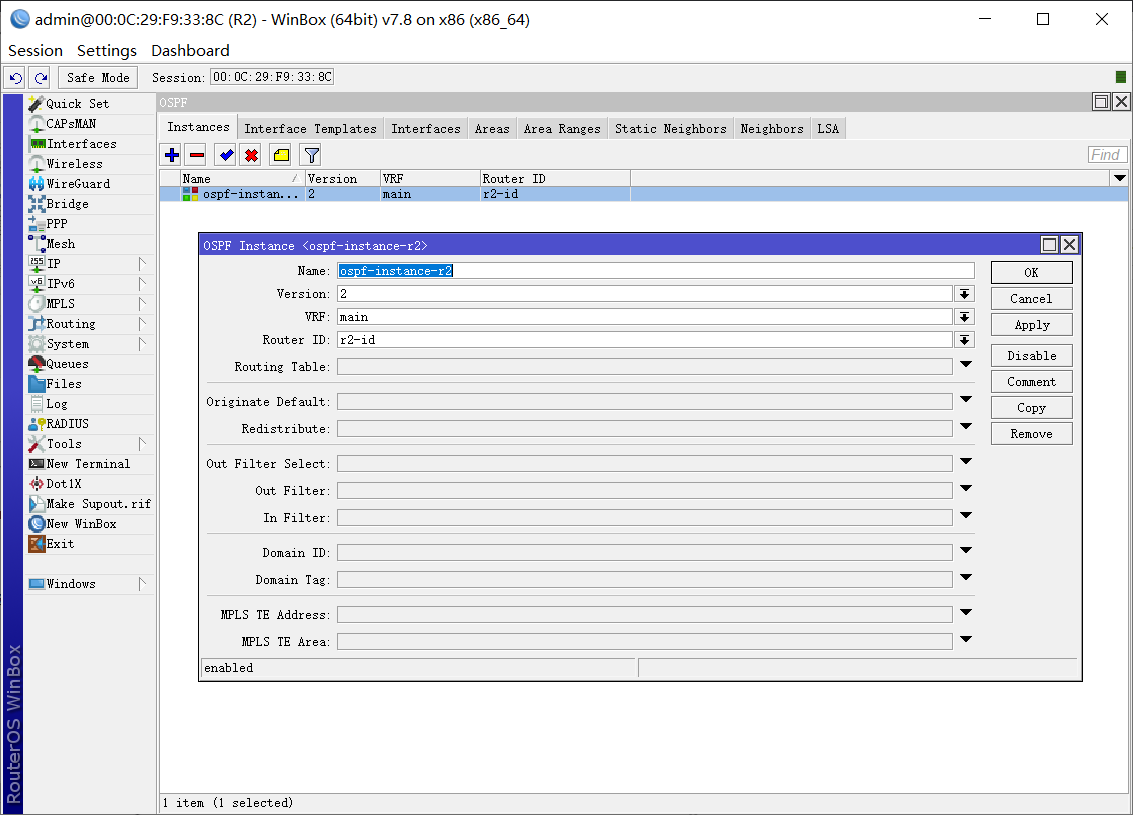Screen dimensions: 1133x815
Task: Open Interfaces in the left sidebar menu
Action: 90,144
